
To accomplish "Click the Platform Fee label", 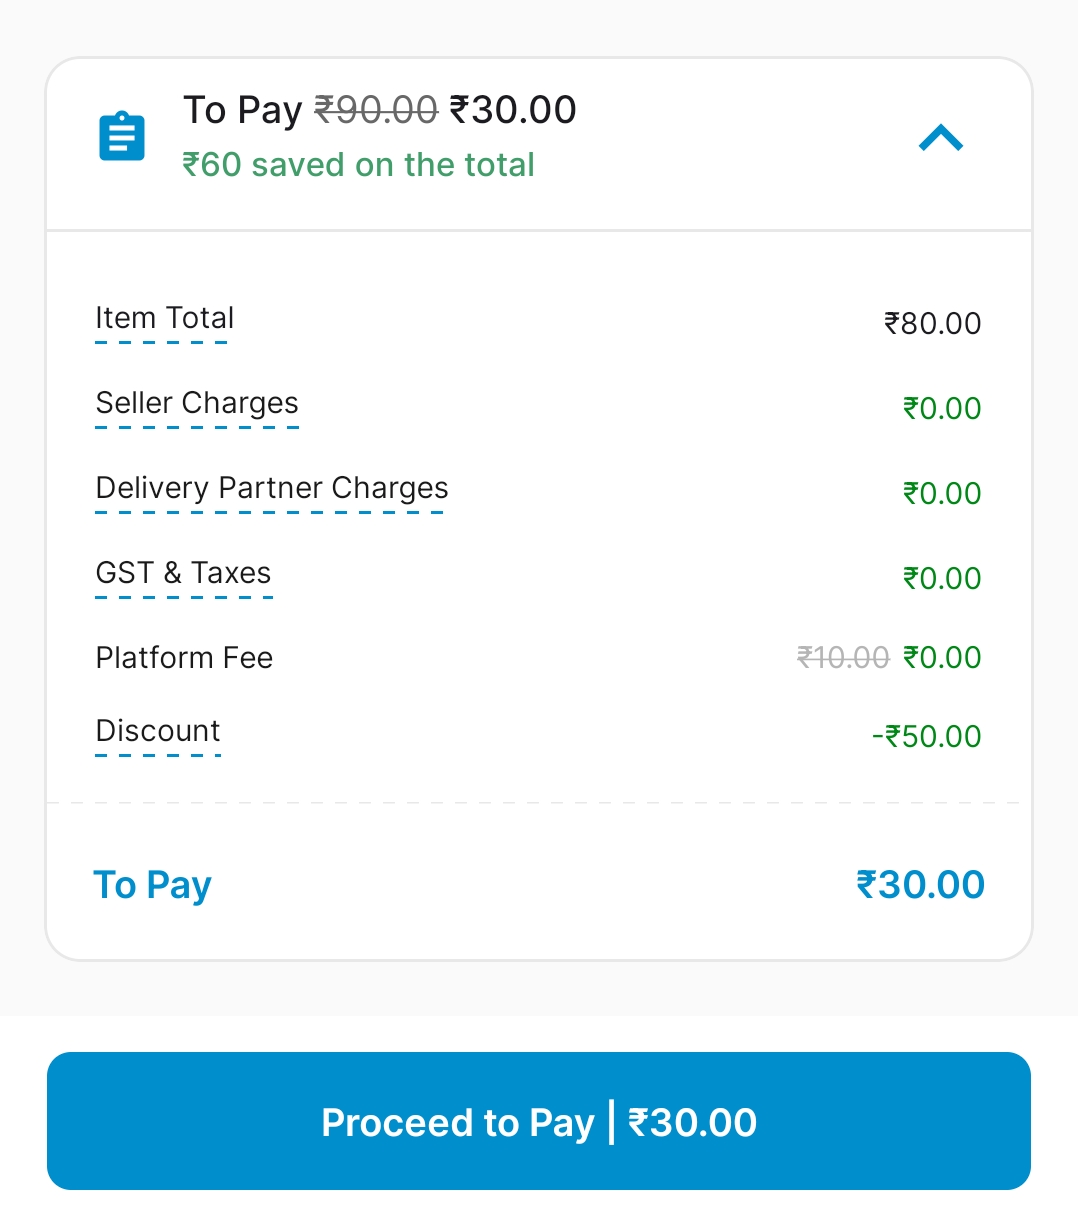I will 184,658.
